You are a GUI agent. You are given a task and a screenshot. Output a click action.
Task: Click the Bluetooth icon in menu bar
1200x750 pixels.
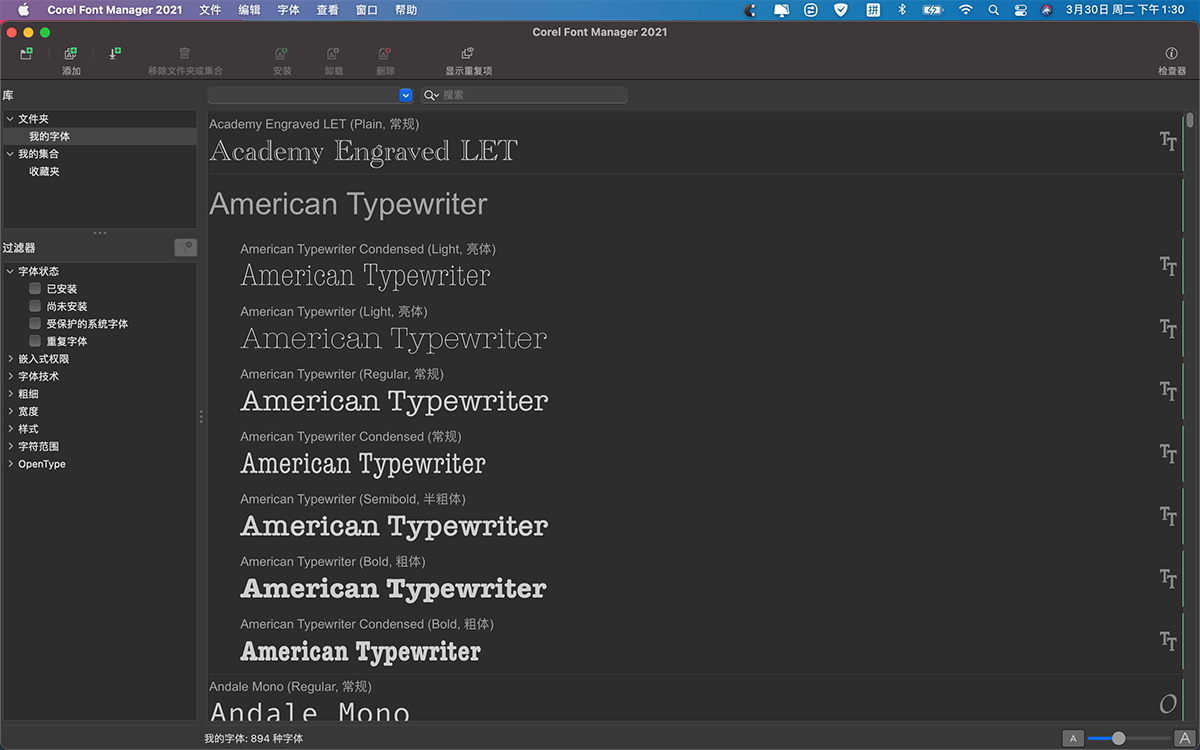click(901, 9)
